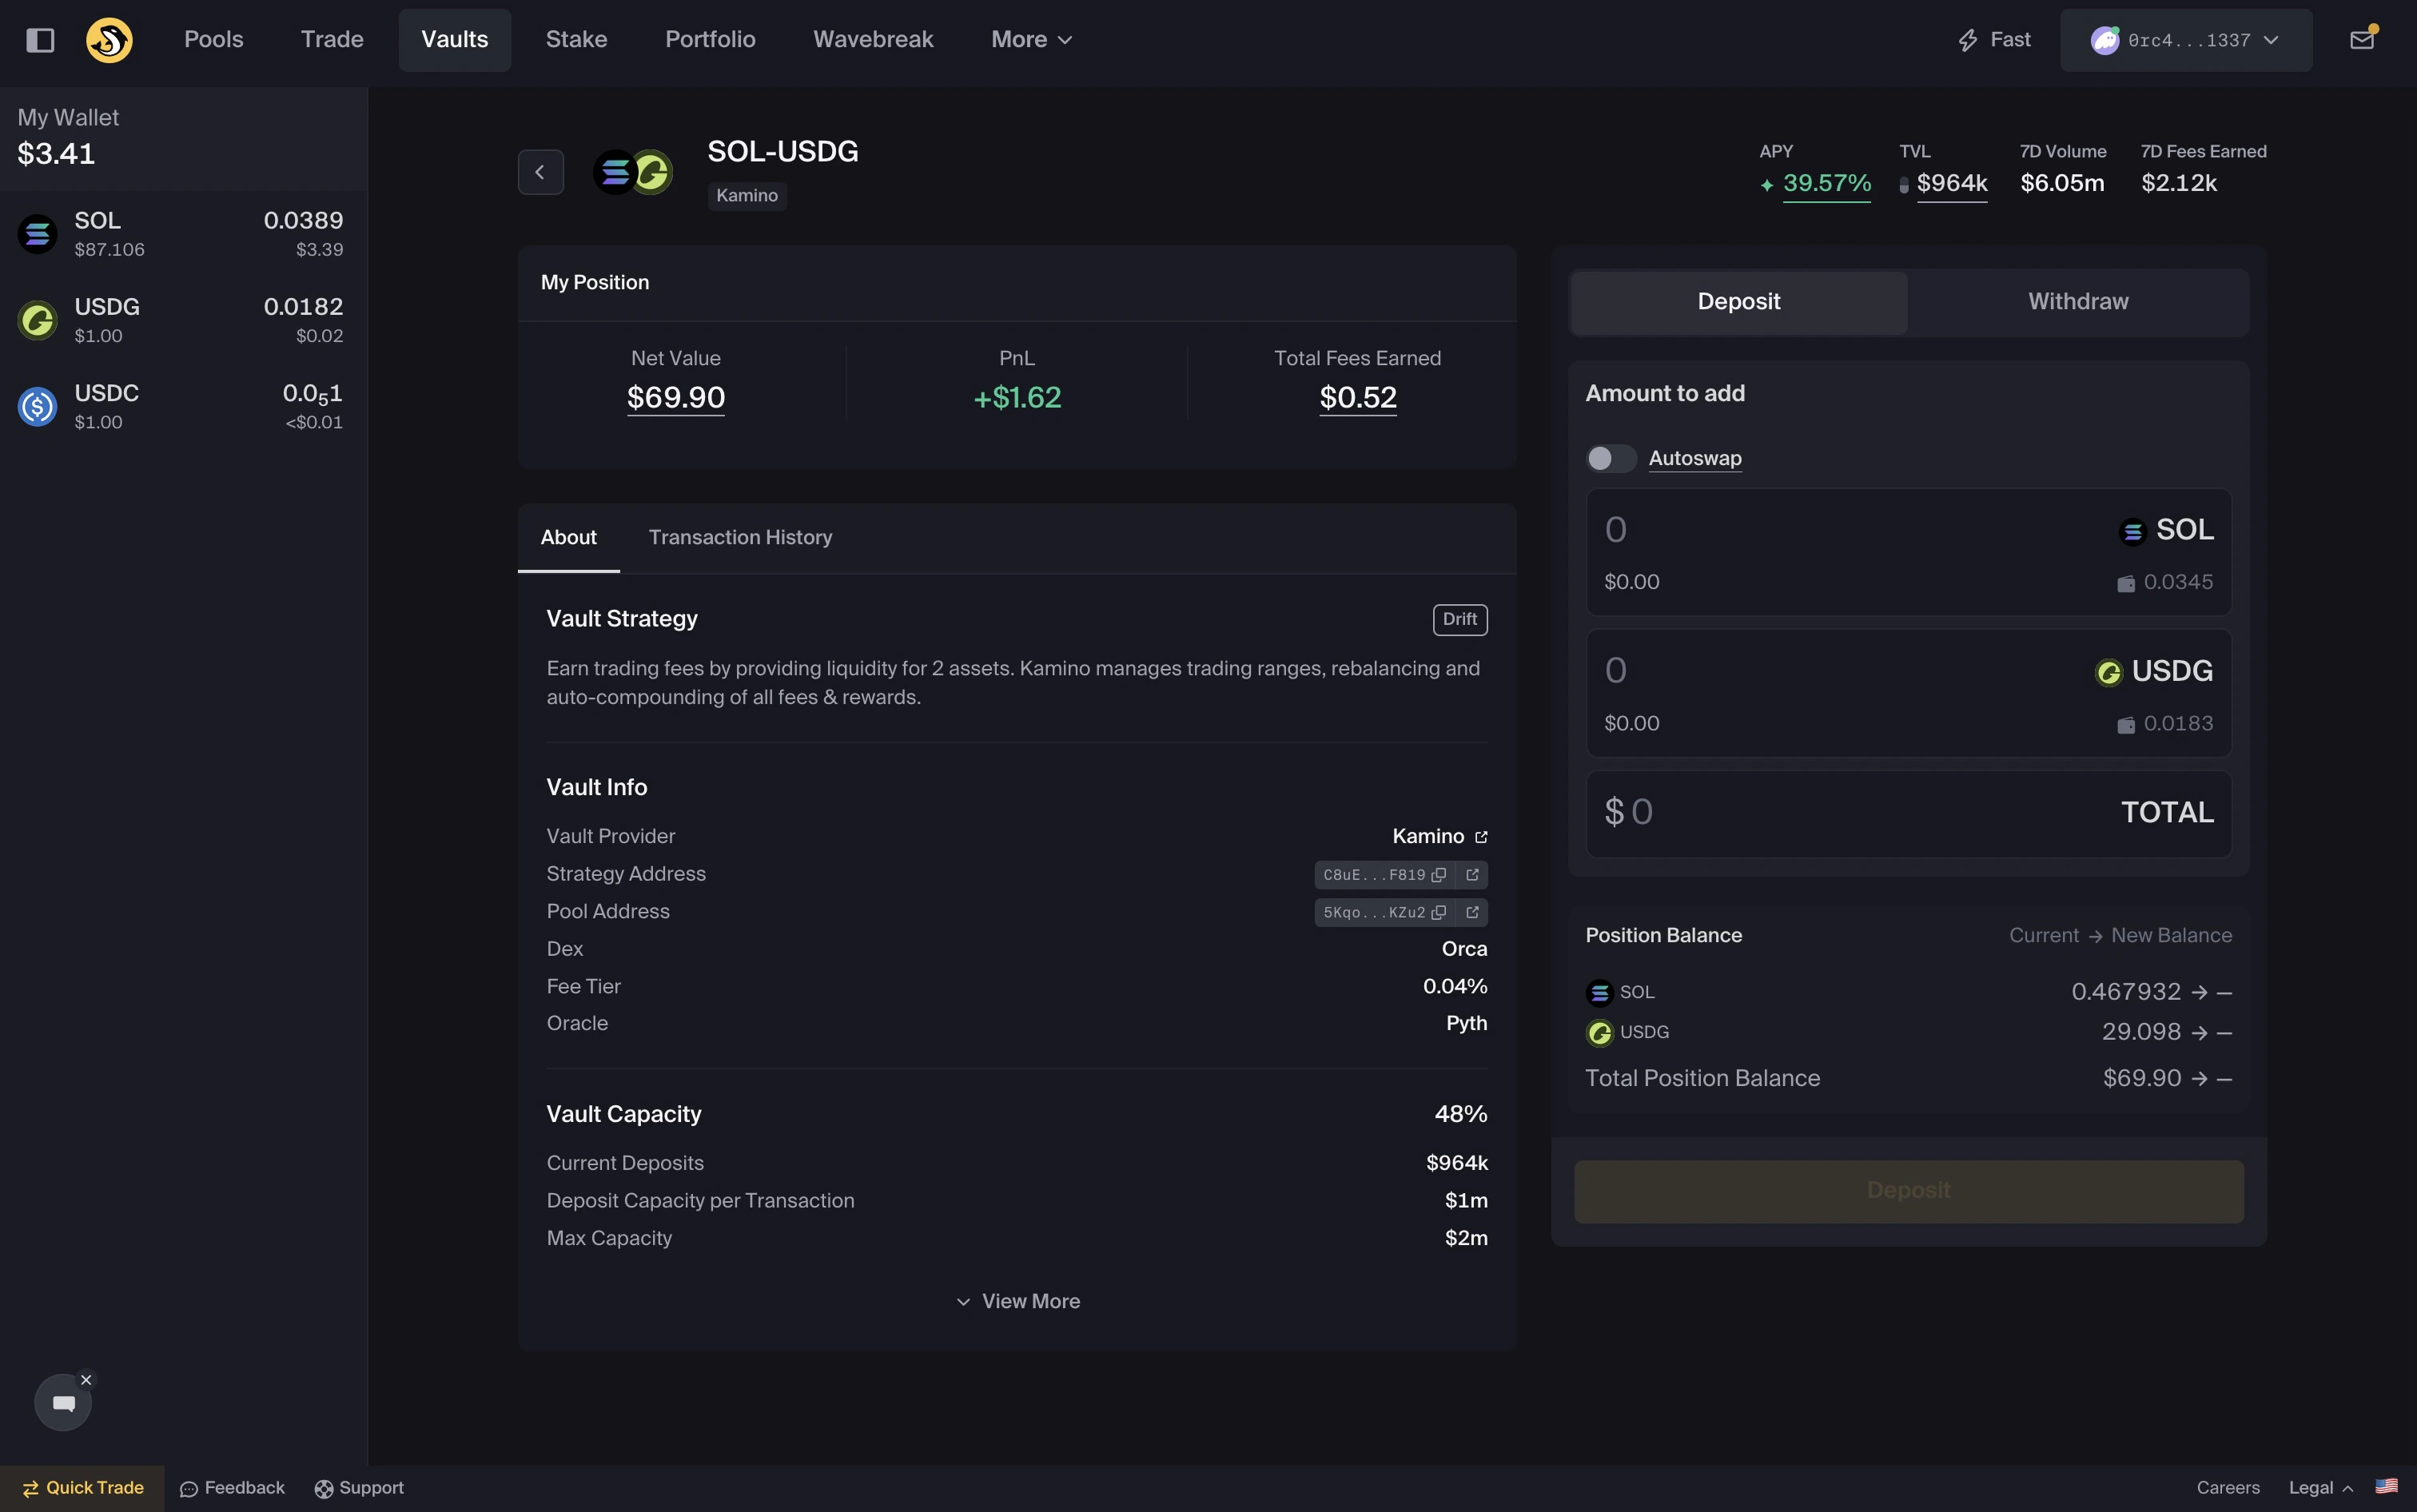Open Kamino vault provider external link

[x=1481, y=837]
